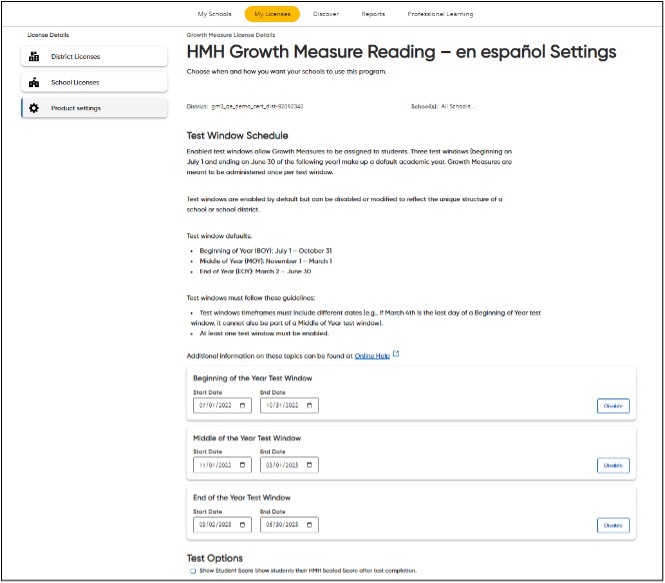The image size is (665, 583).
Task: Click the external link icon beside Online Help
Action: [x=396, y=354]
